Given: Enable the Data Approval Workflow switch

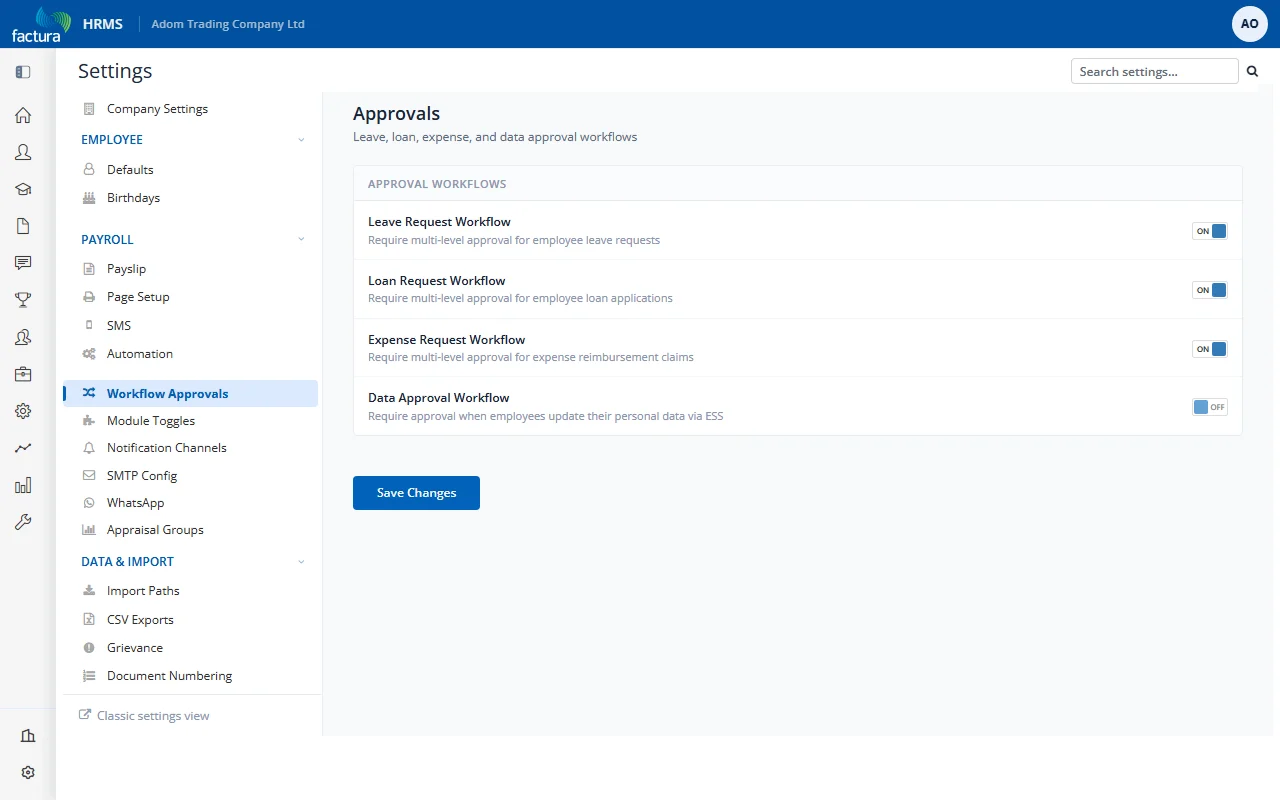Looking at the screenshot, I should (x=1210, y=407).
